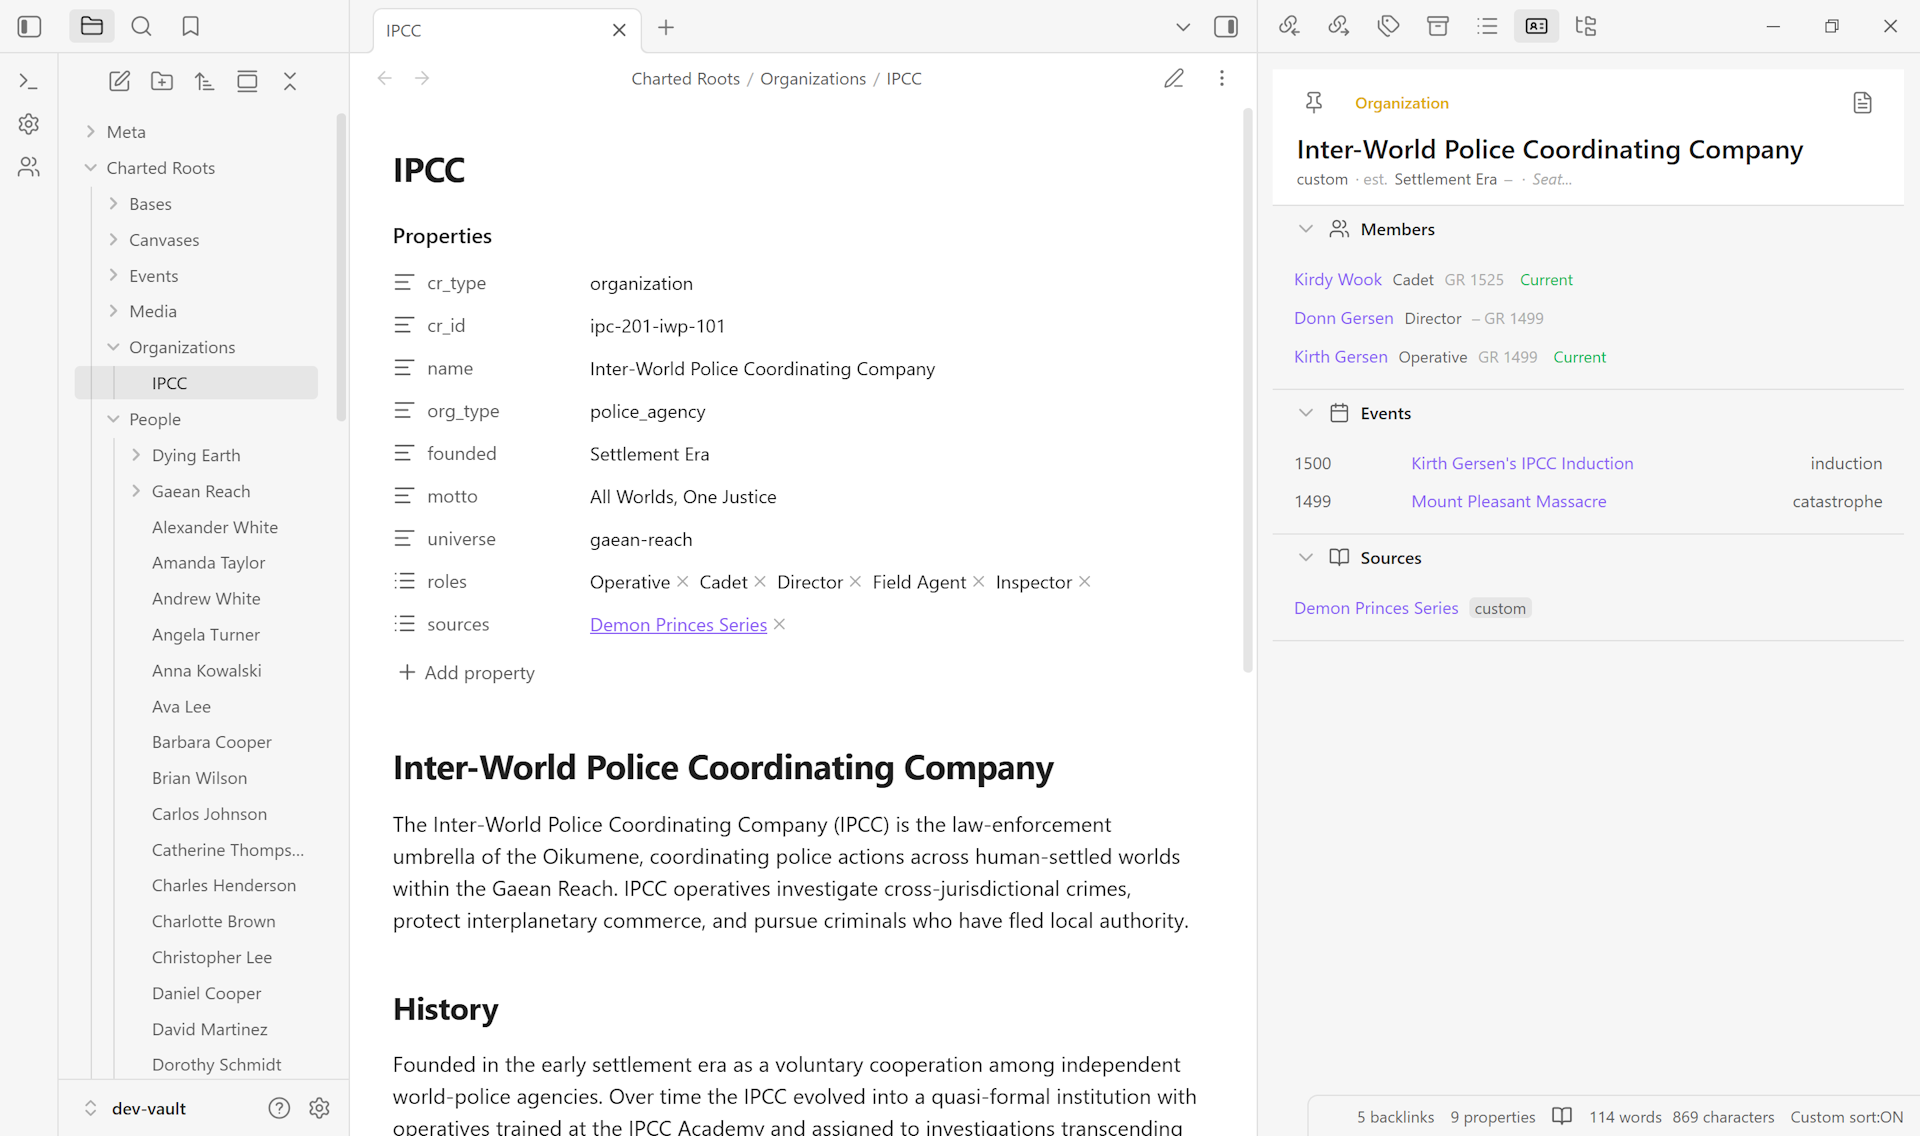This screenshot has width=1920, height=1136.
Task: Collapse the Members section
Action: point(1306,229)
